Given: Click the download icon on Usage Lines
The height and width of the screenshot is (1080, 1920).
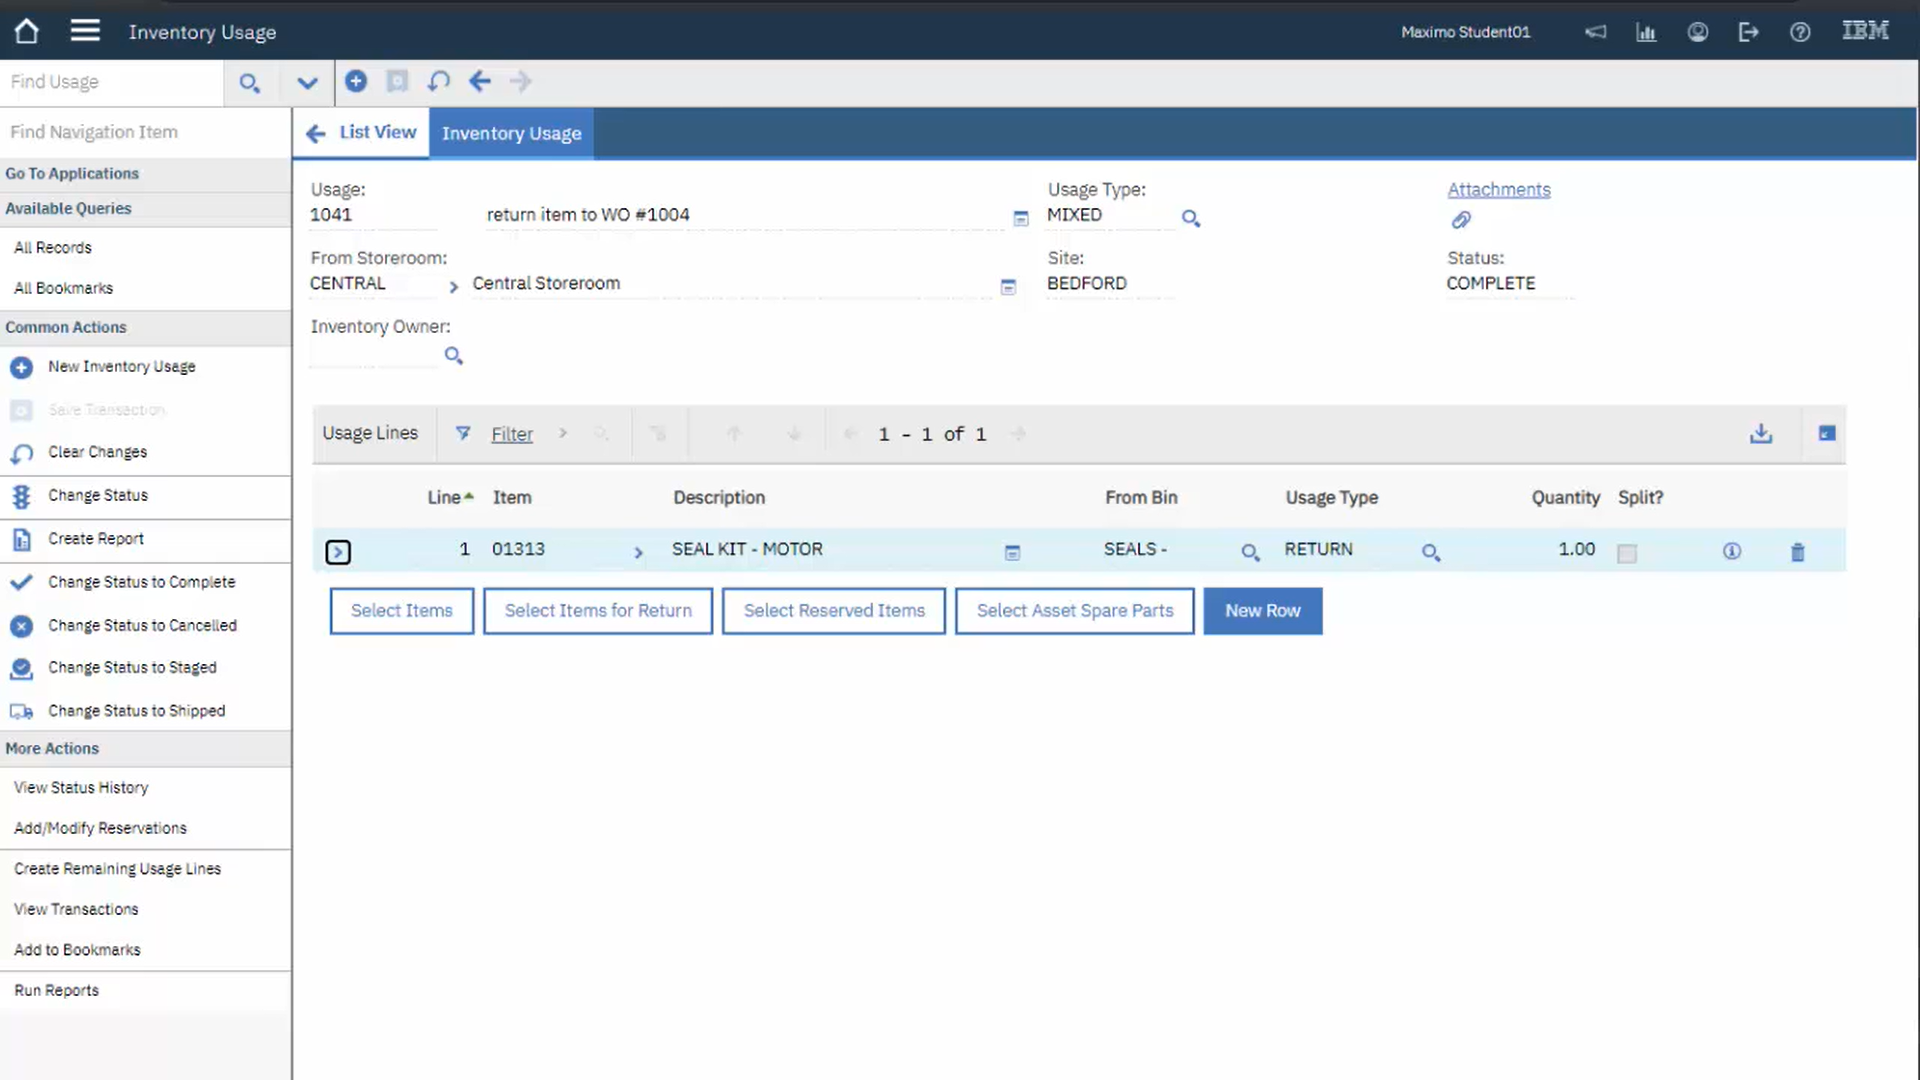Looking at the screenshot, I should click(x=1760, y=434).
